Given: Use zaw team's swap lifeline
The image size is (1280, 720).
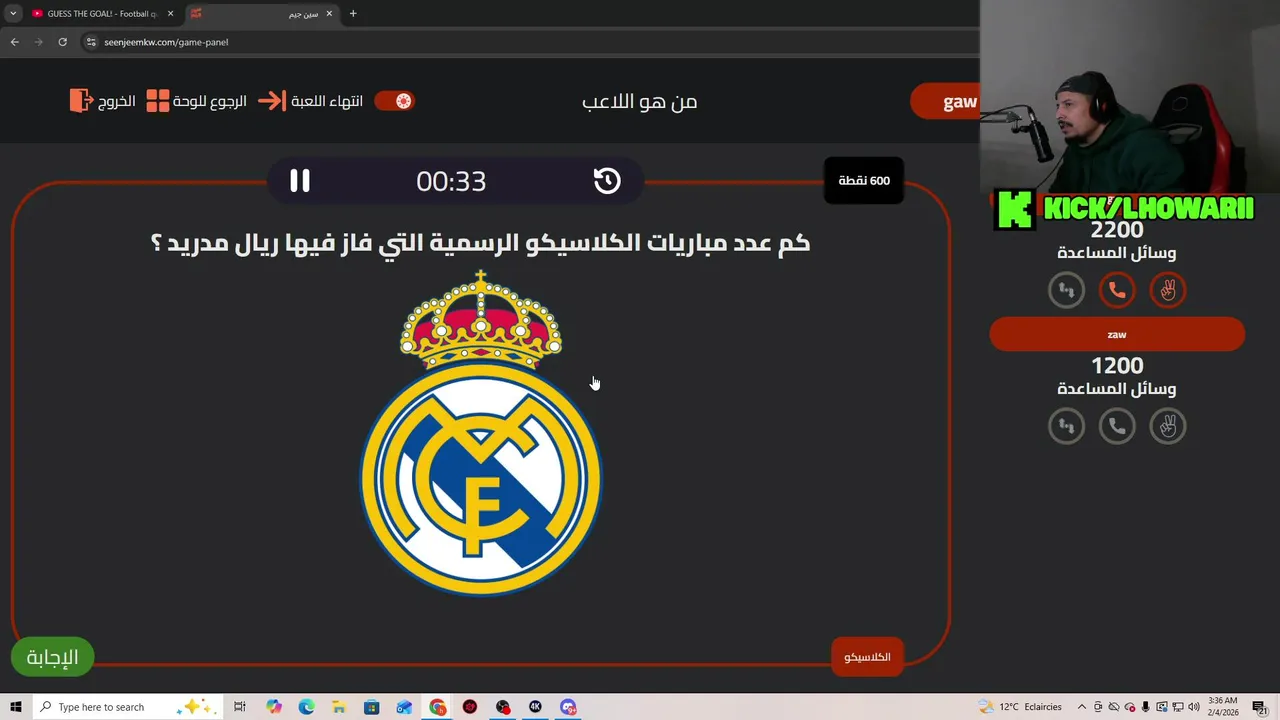Looking at the screenshot, I should [x=1066, y=426].
